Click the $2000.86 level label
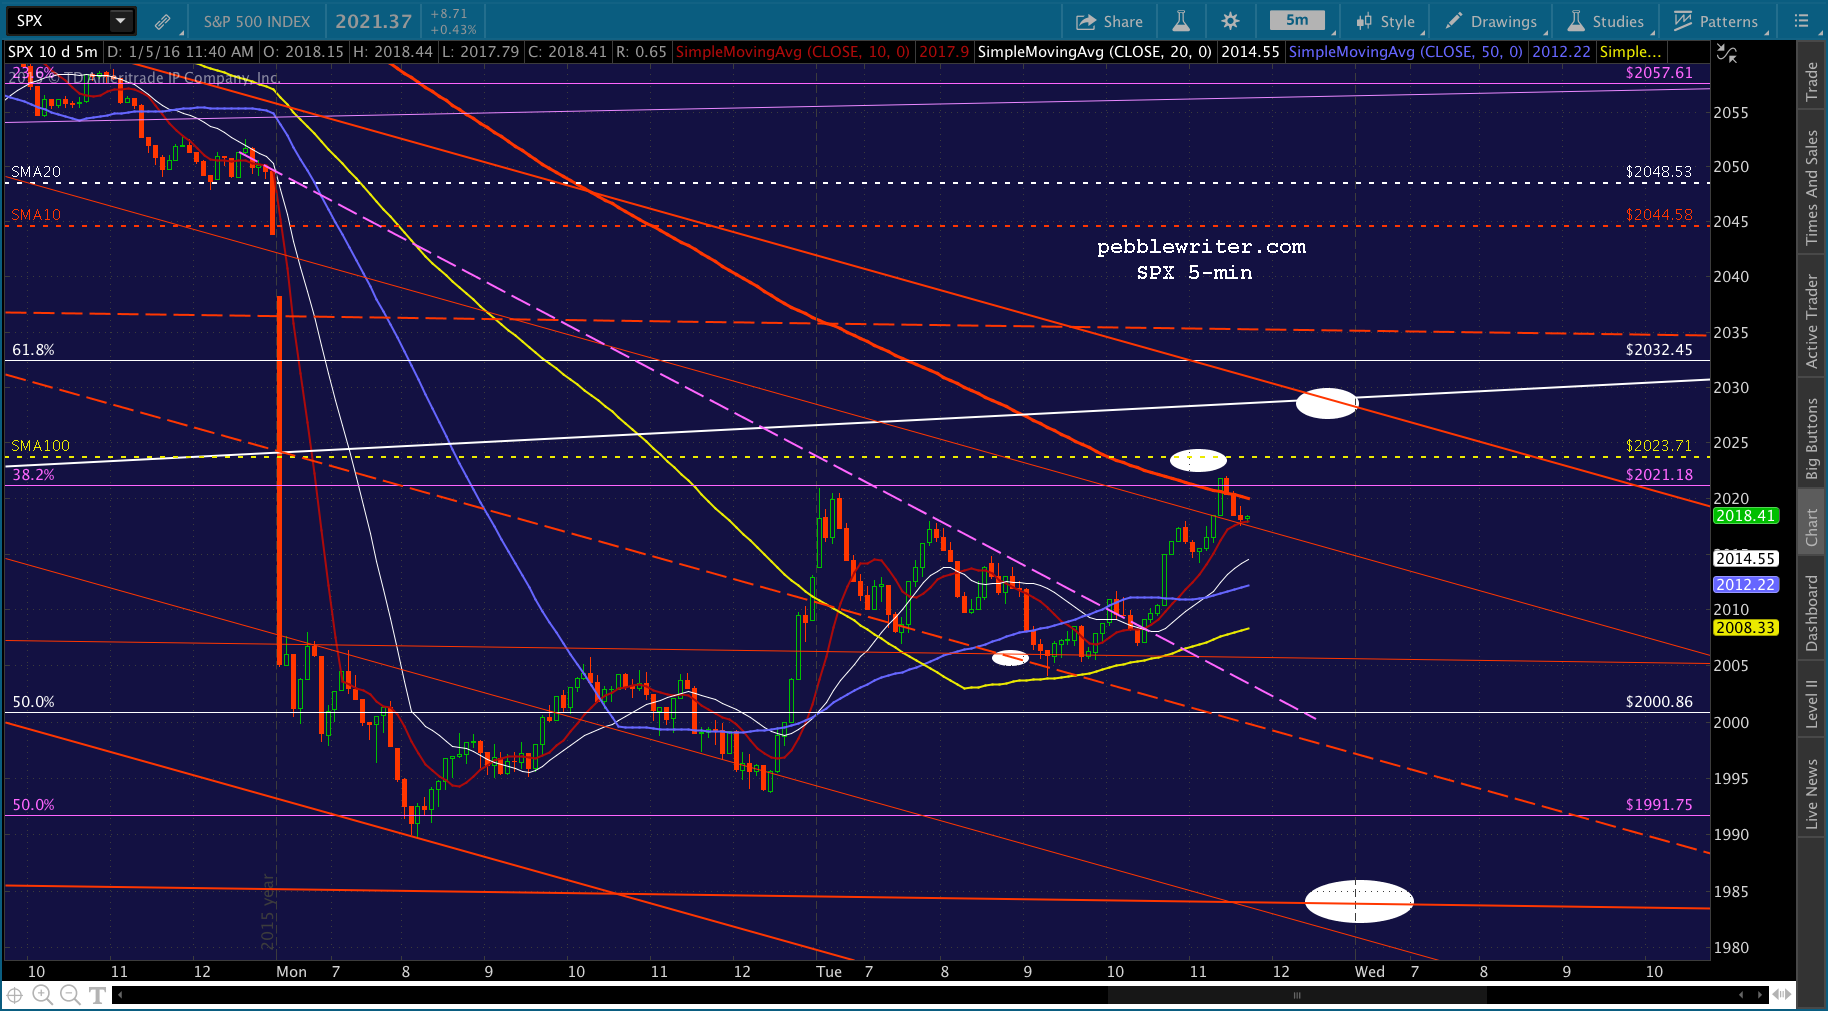This screenshot has height=1011, width=1828. click(1659, 702)
